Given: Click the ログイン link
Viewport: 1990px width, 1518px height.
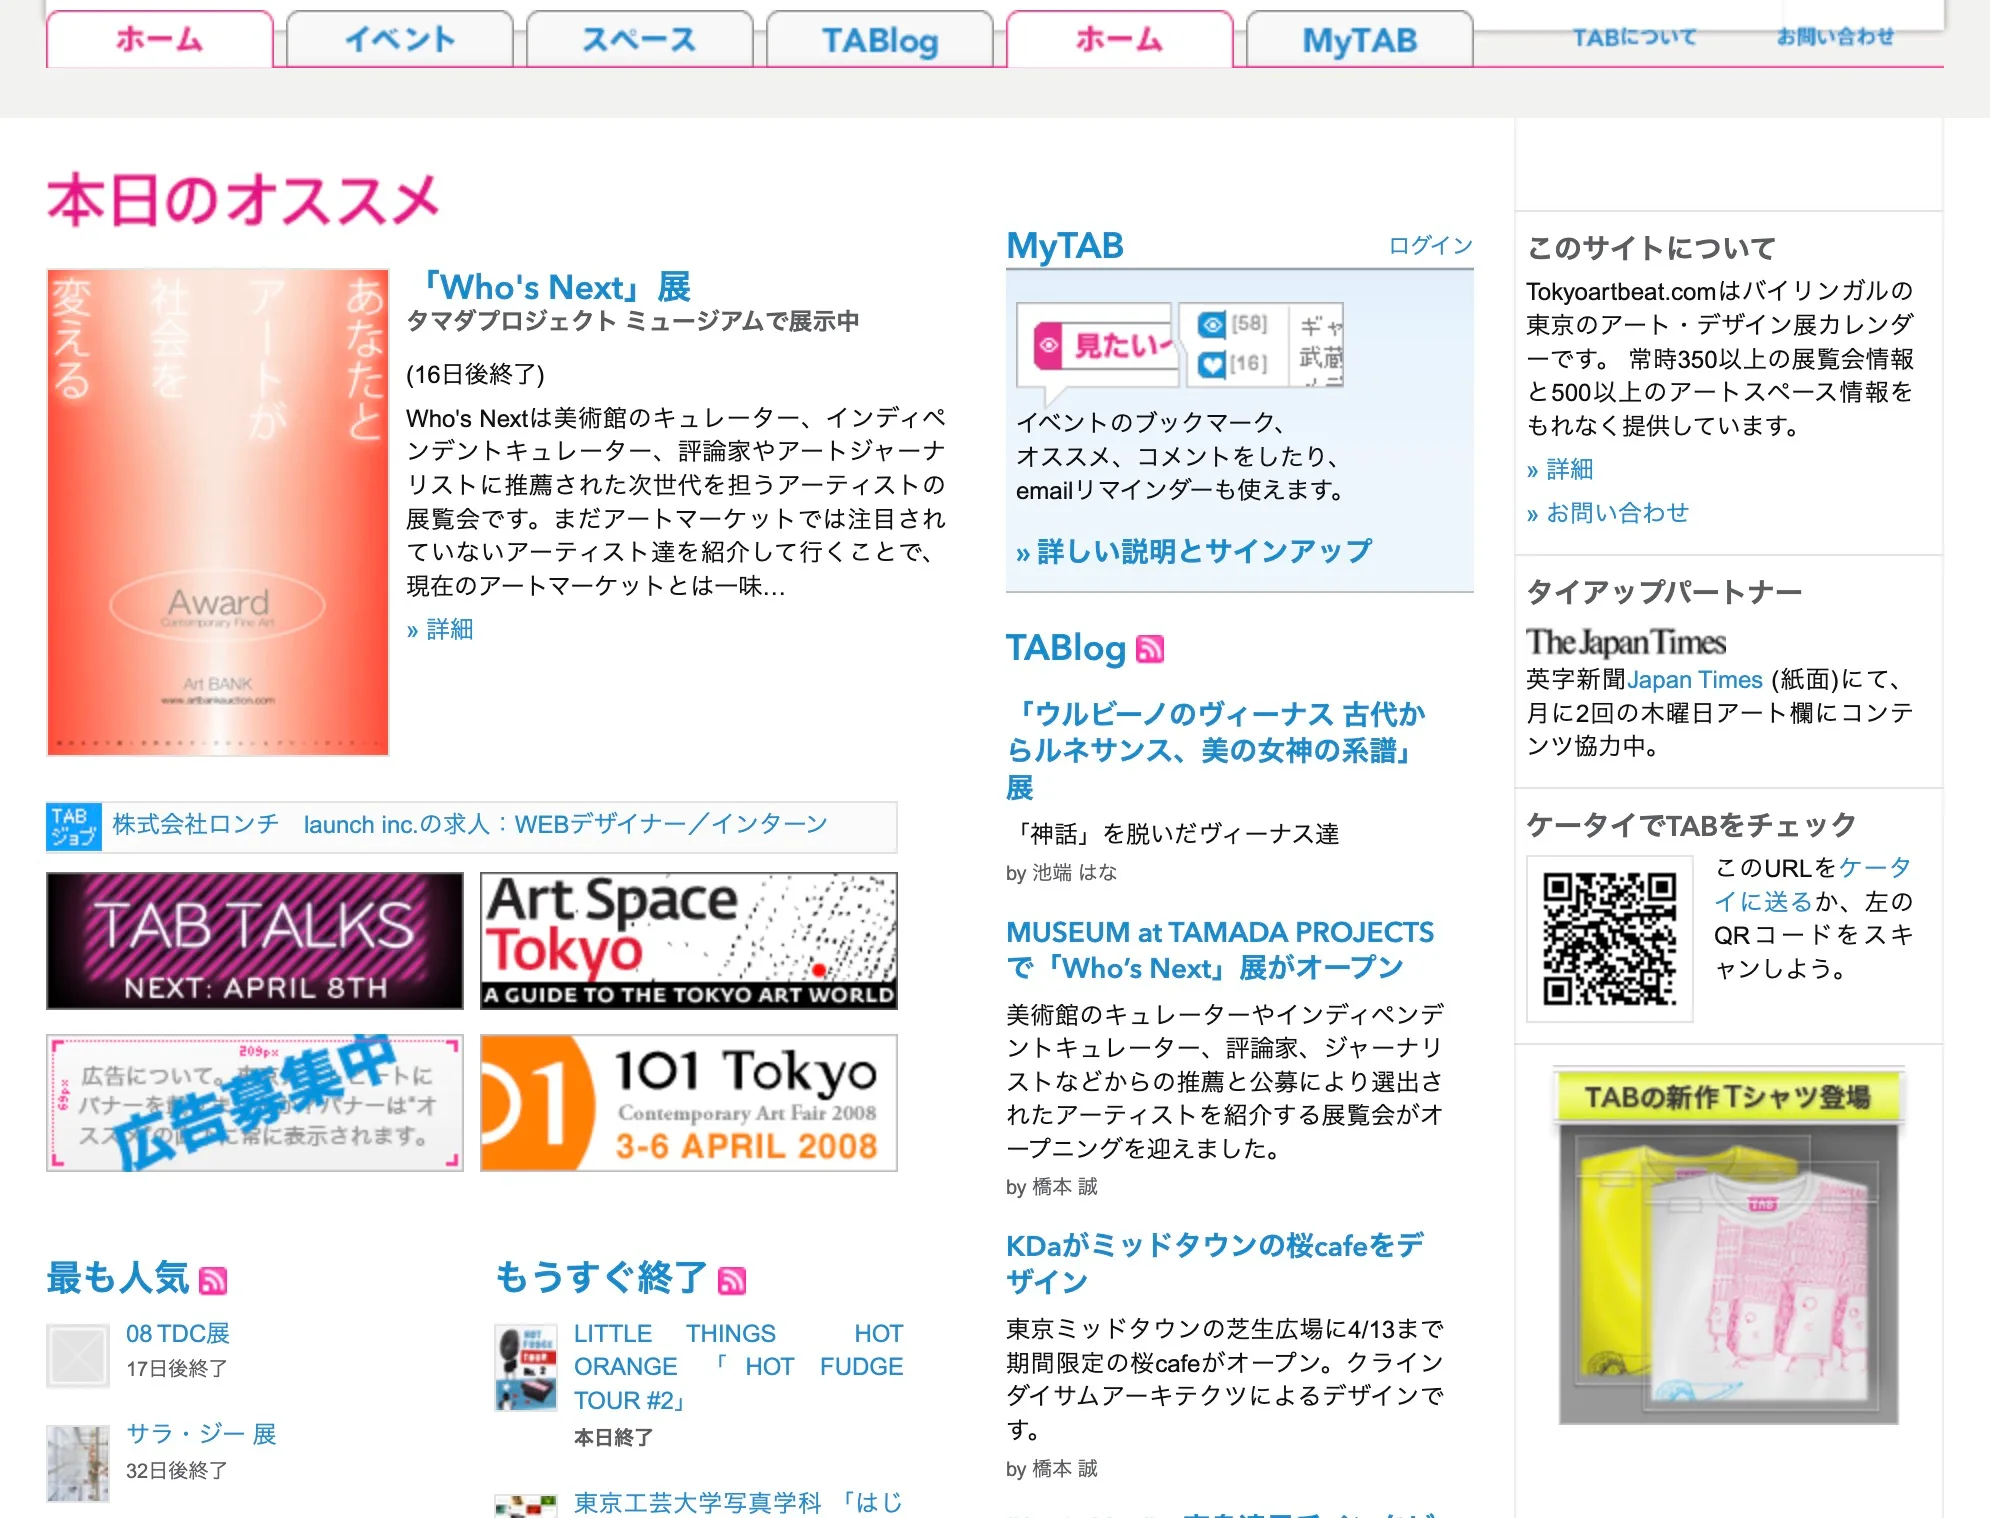Looking at the screenshot, I should click(x=1430, y=246).
